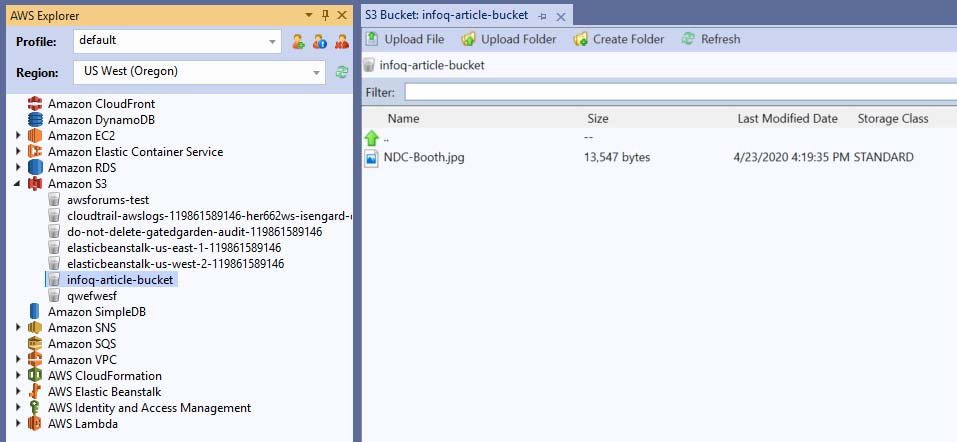Click the Amazon EC2 icon
957x442 pixels.
pos(35,136)
